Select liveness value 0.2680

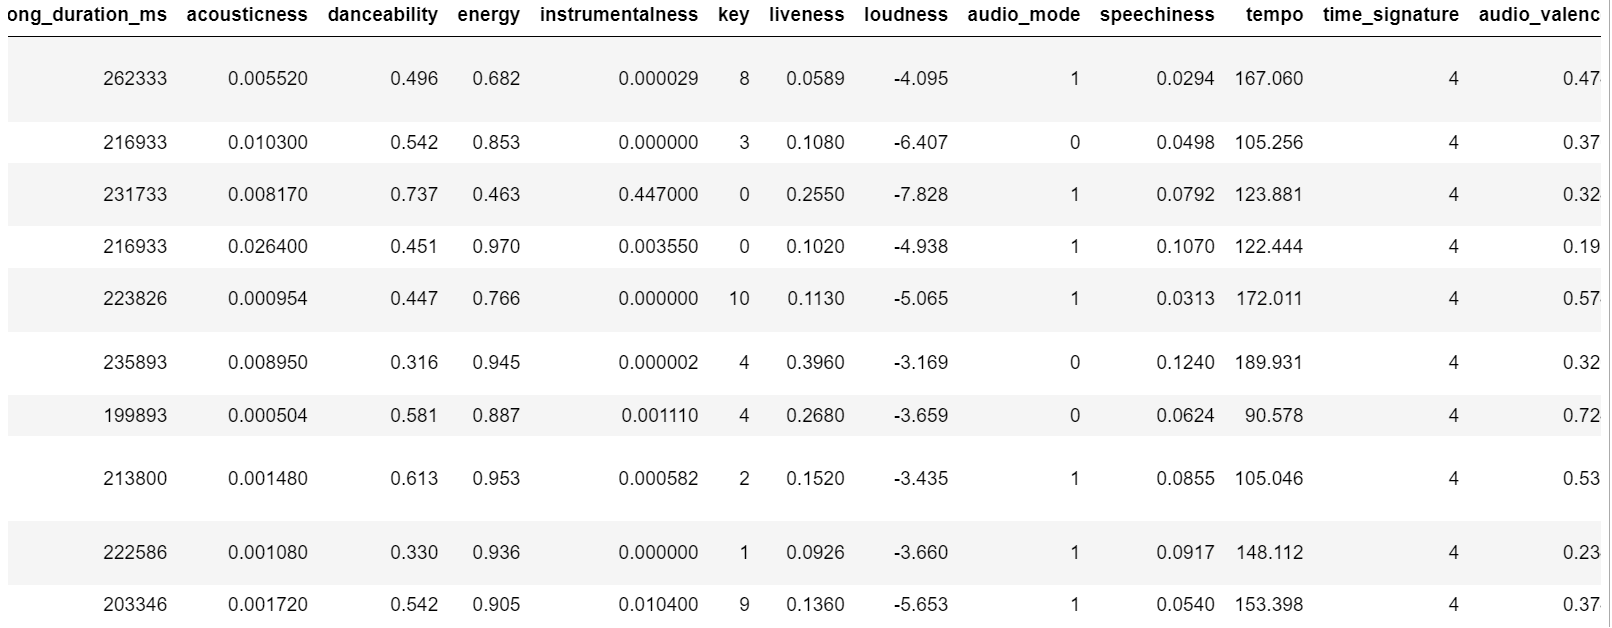pos(815,416)
